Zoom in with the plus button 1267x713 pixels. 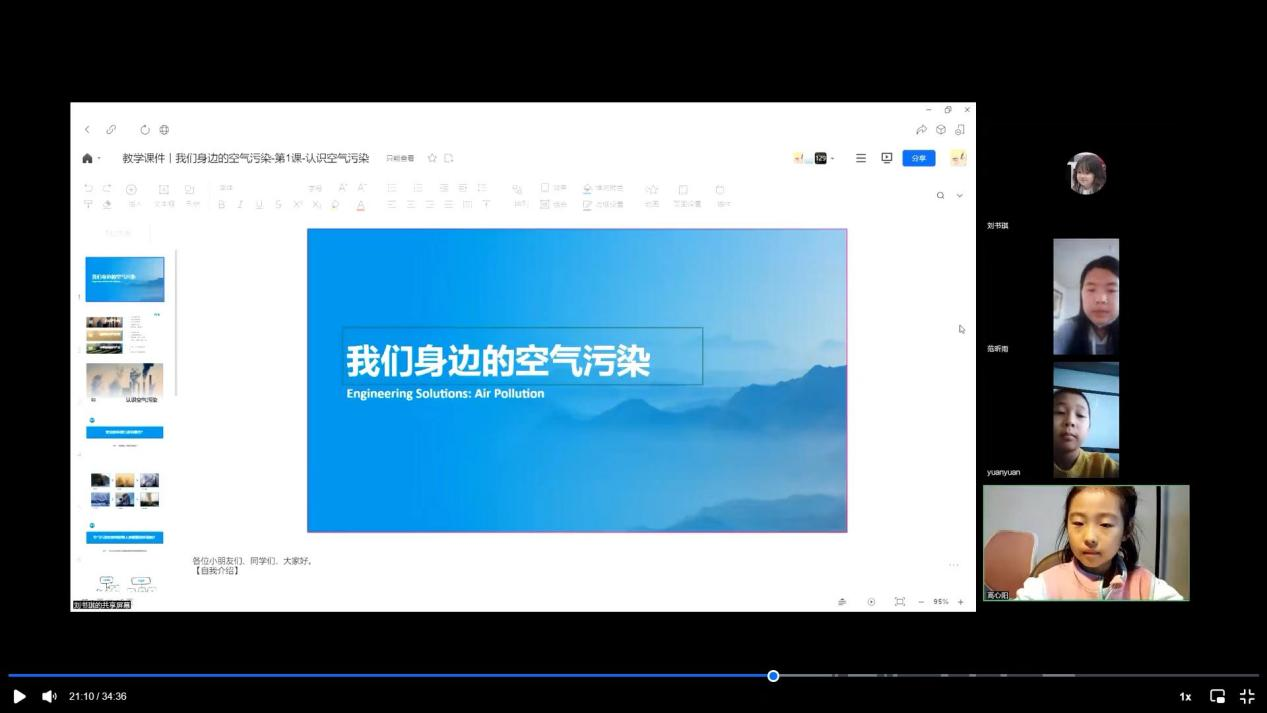[960, 602]
